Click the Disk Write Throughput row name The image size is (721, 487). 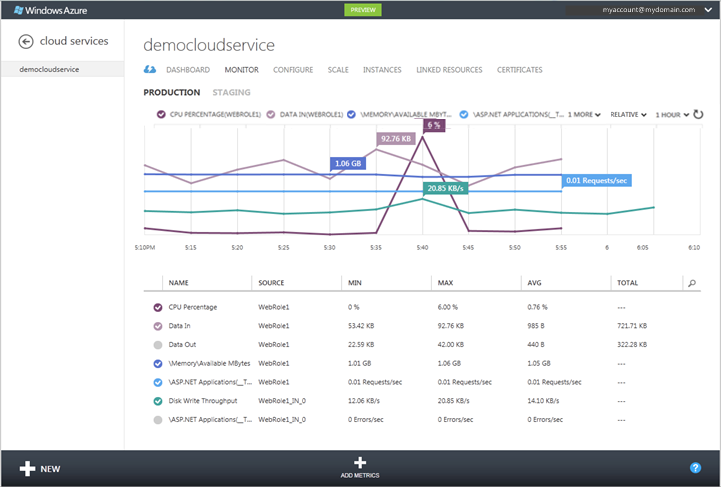[203, 401]
